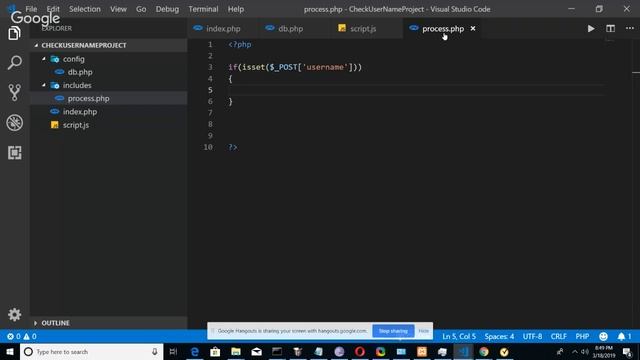Image resolution: width=640 pixels, height=360 pixels.
Task: Show notifications using the bell icon
Action: (624, 336)
